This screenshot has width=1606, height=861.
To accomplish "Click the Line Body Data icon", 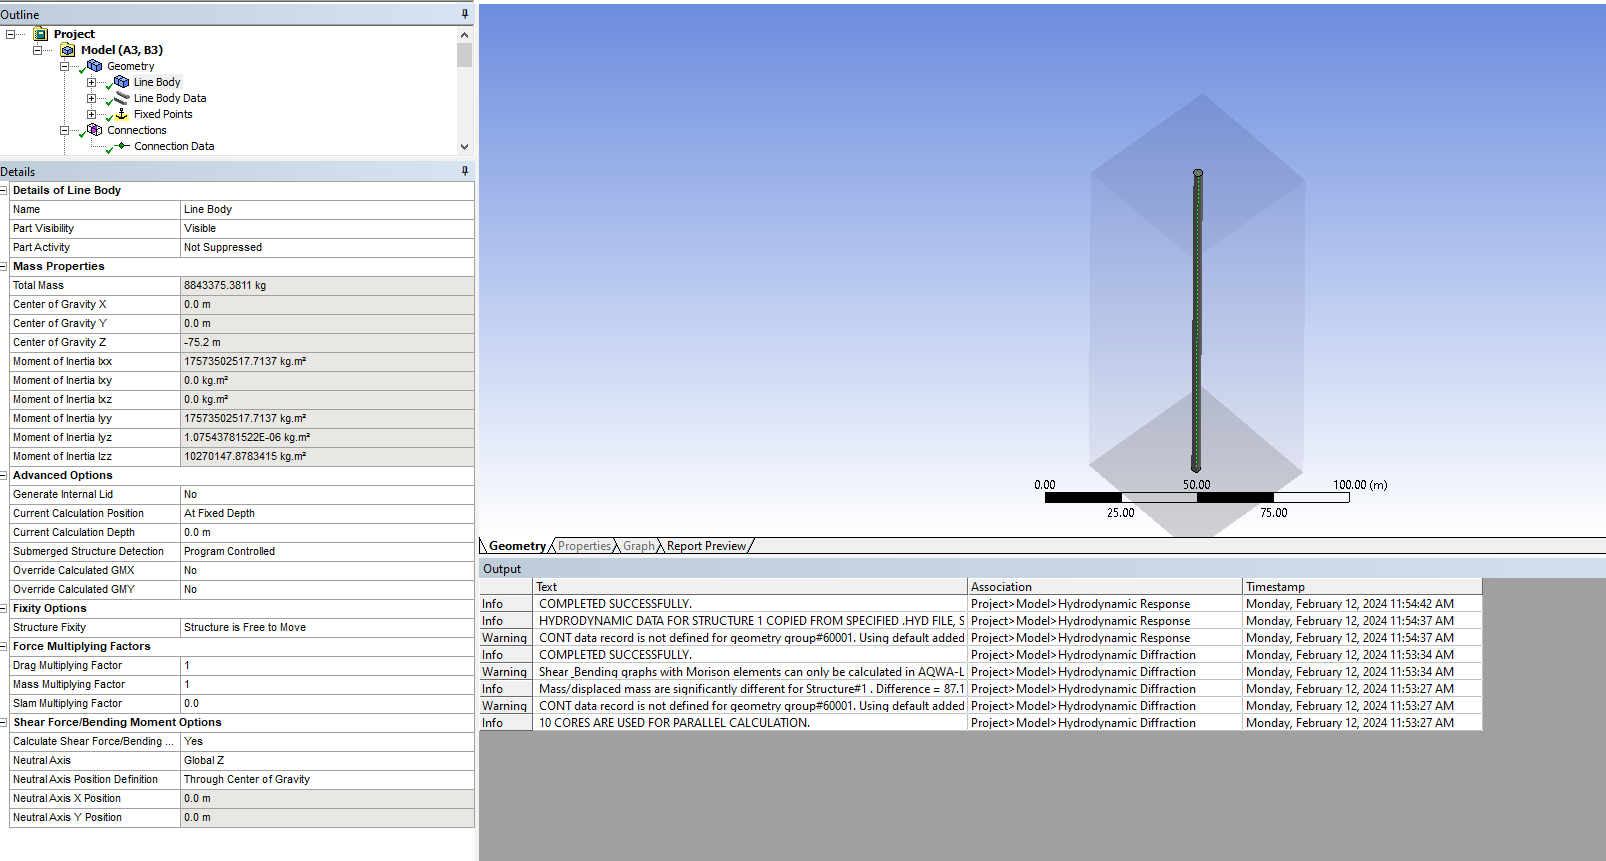I will point(121,98).
